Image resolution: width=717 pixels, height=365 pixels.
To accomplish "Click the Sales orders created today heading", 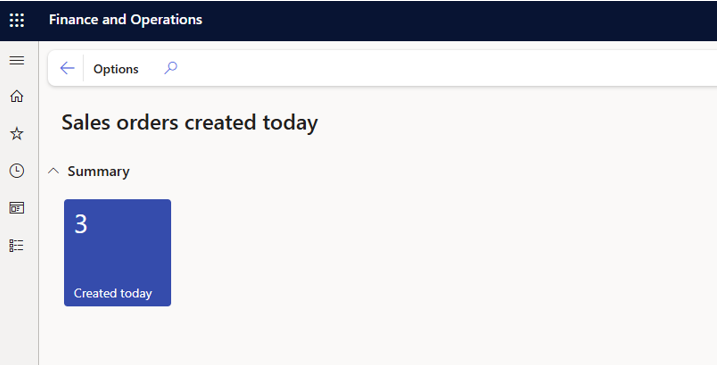I will pos(190,123).
